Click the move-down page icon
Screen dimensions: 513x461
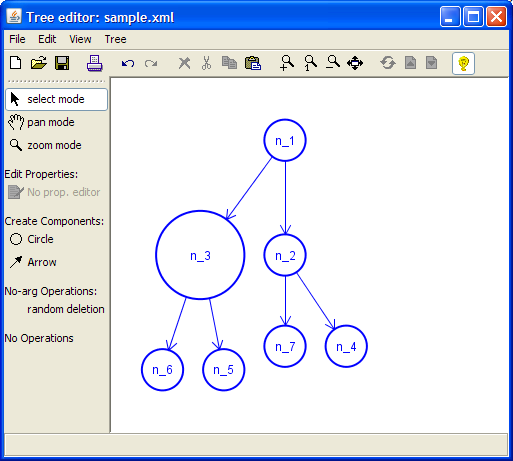tap(431, 63)
